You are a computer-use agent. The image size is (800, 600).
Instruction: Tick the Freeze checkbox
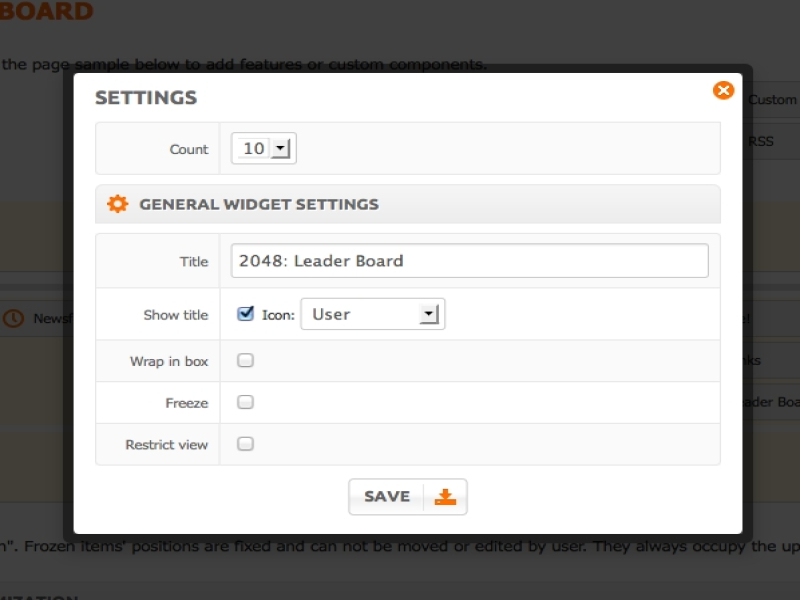coord(246,403)
